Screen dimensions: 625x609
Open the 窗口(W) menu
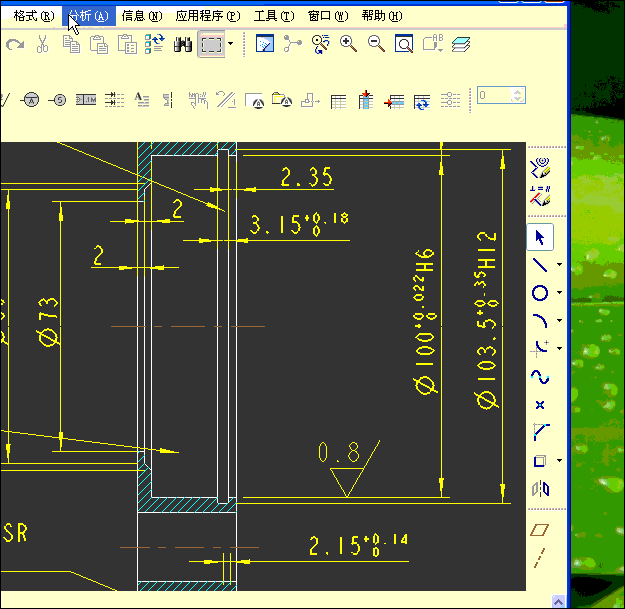coord(328,16)
